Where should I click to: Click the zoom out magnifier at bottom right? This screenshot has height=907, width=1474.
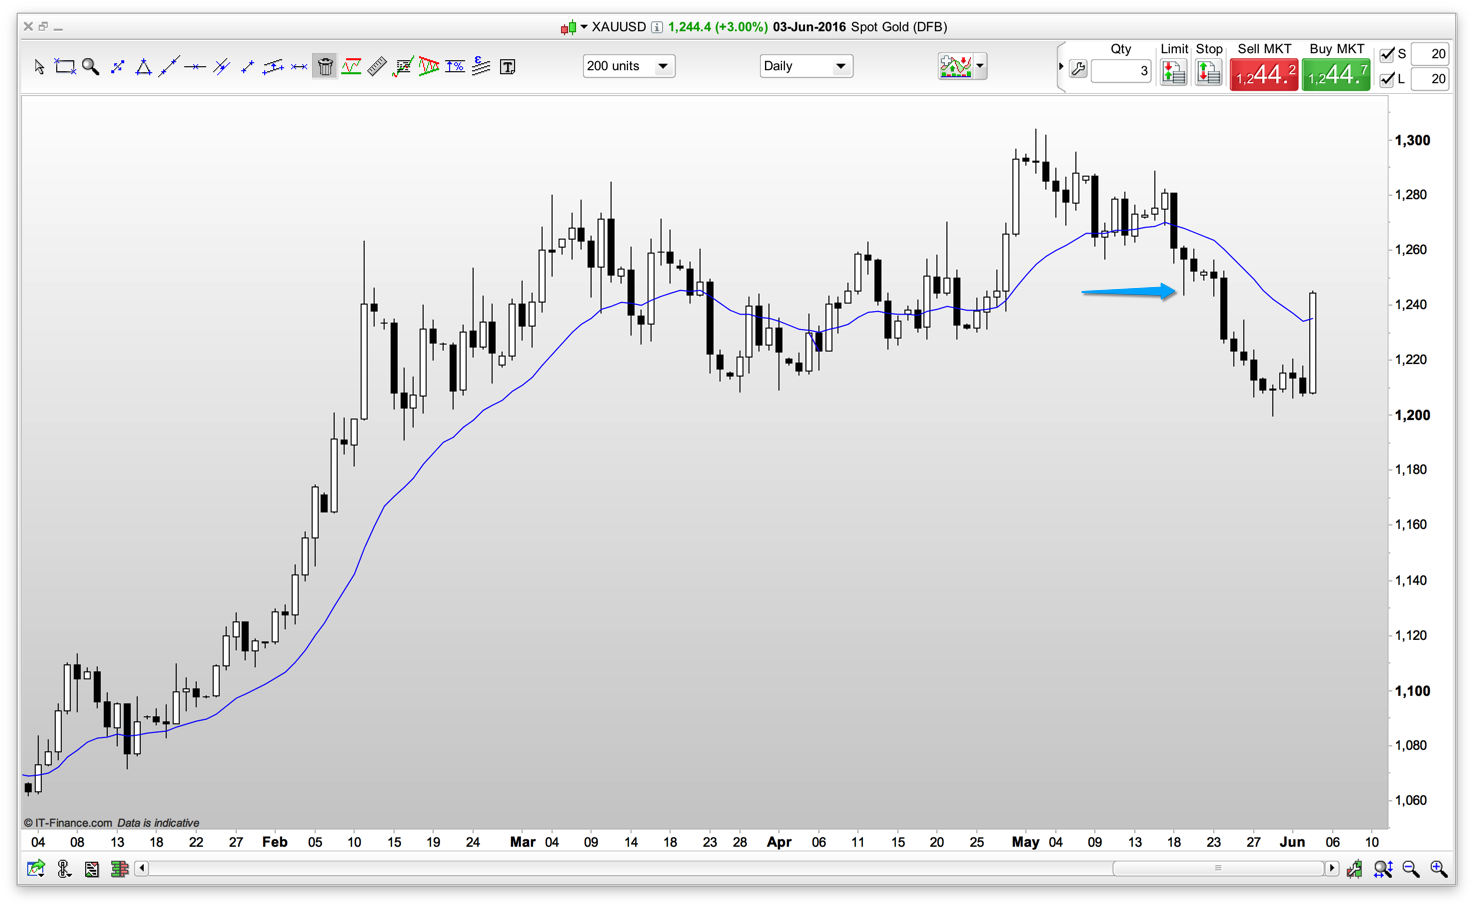point(1411,869)
